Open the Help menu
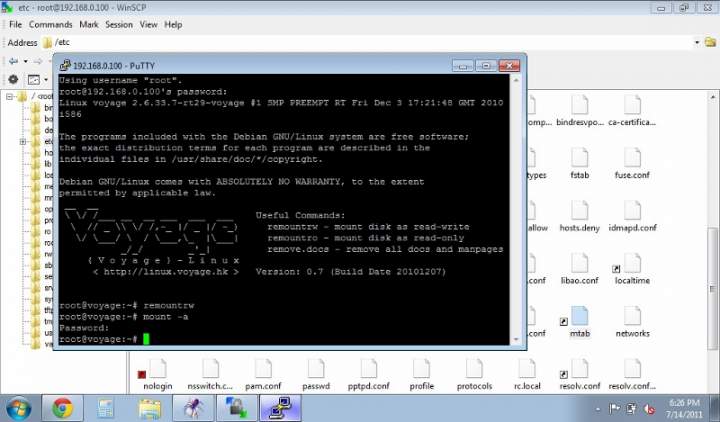 tap(173, 24)
